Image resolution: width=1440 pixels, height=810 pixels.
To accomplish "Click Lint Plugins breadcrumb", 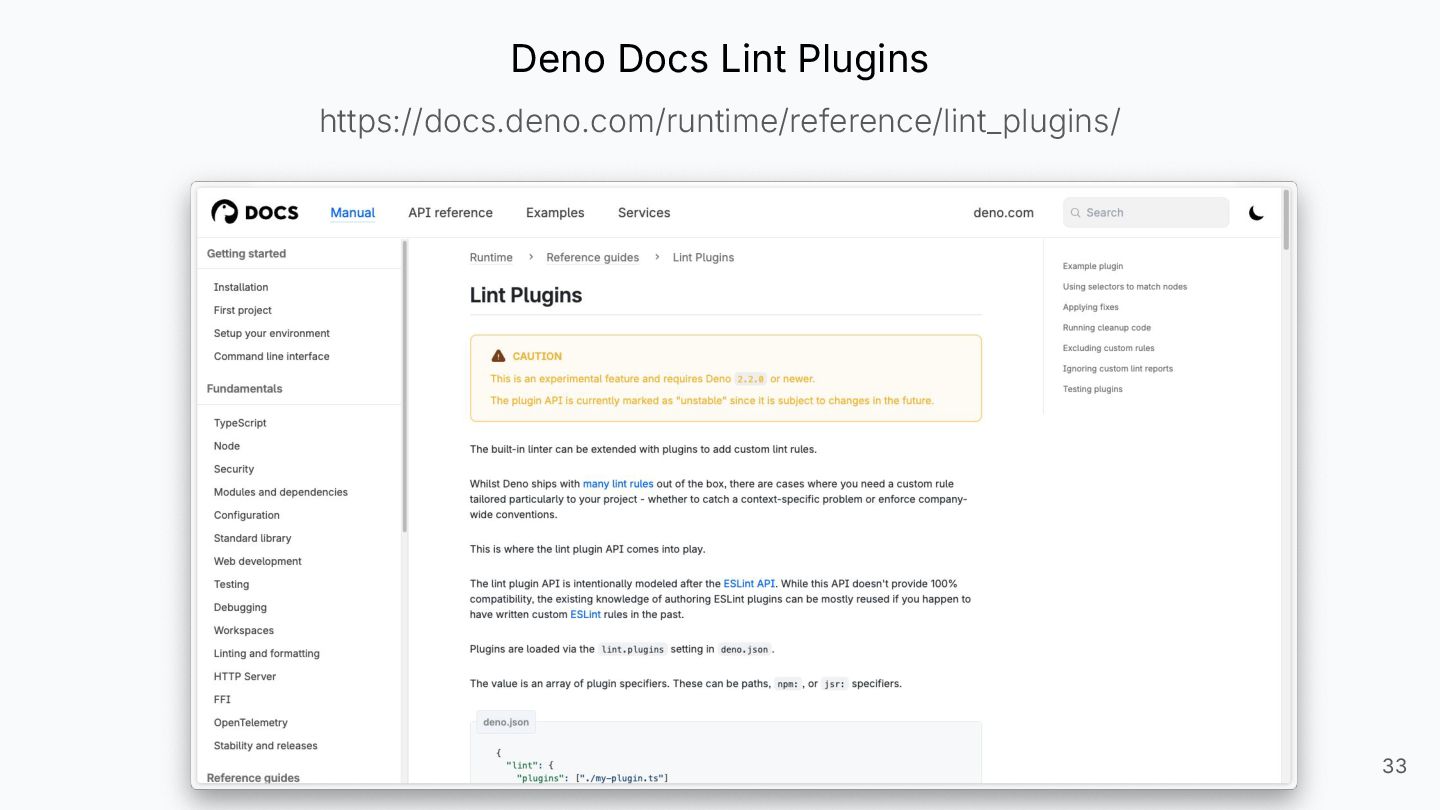I will [704, 257].
